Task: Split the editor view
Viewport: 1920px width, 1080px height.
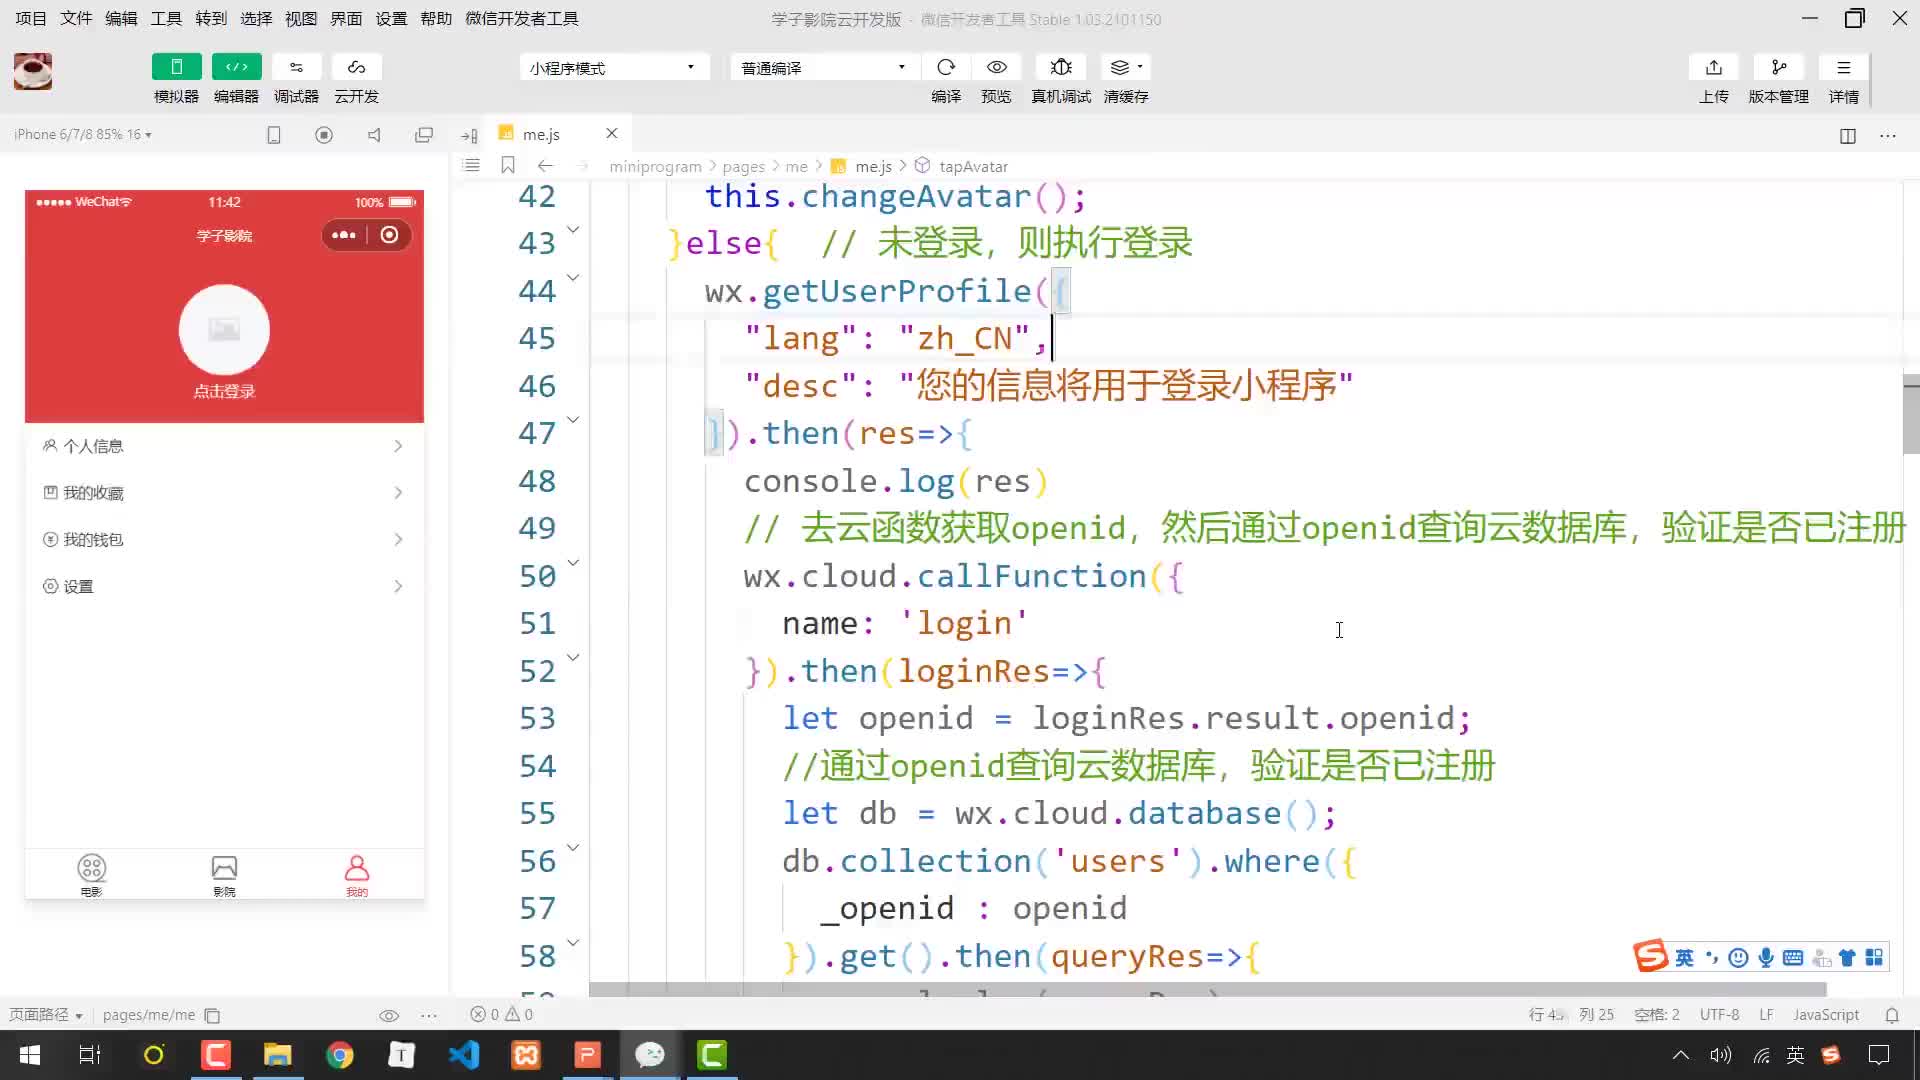Action: [1848, 135]
